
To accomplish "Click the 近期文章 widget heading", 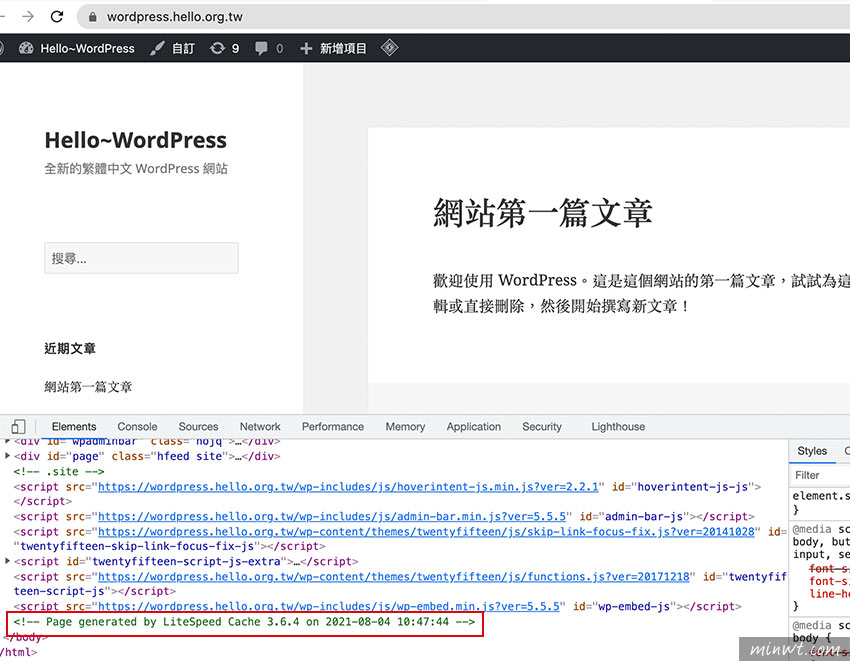I will (x=70, y=348).
